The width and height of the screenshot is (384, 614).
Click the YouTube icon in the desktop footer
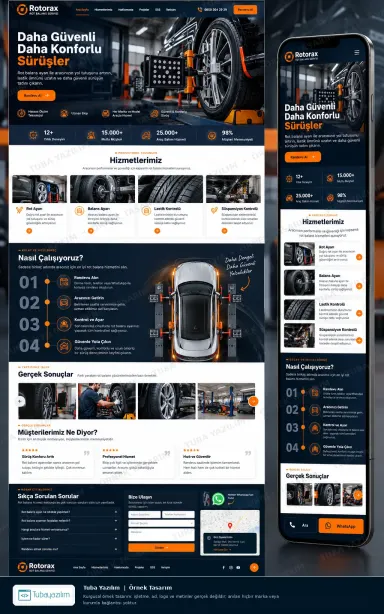238,567
